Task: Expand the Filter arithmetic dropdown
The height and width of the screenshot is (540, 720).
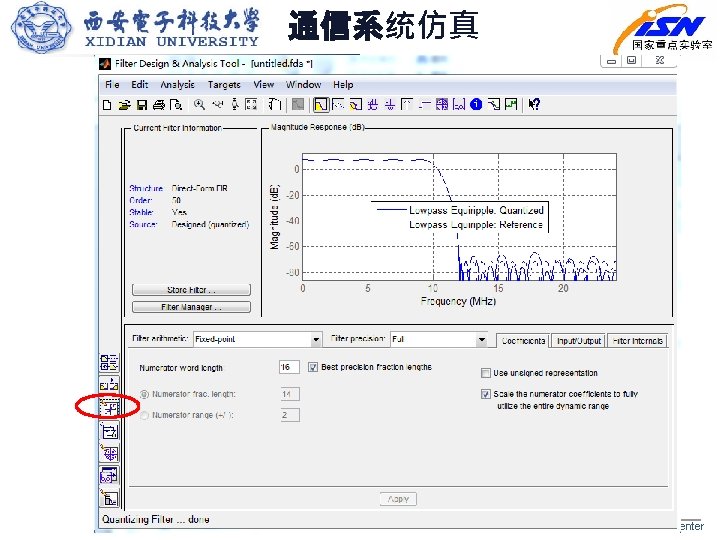Action: click(x=316, y=339)
